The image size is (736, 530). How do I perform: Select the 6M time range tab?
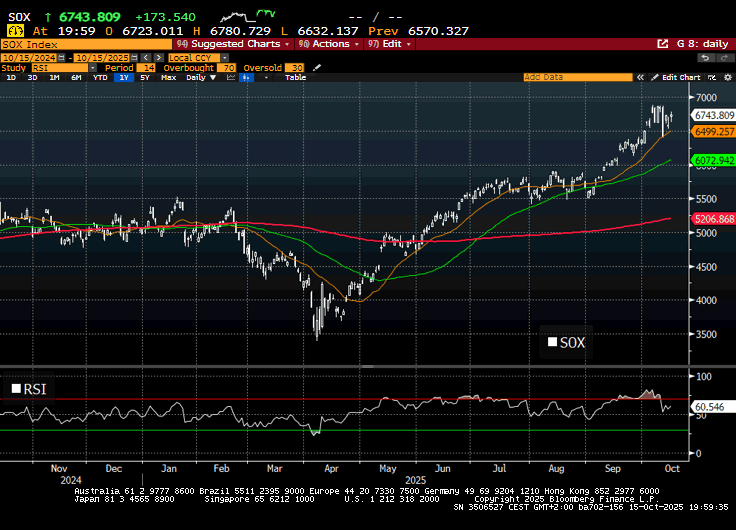coord(76,77)
